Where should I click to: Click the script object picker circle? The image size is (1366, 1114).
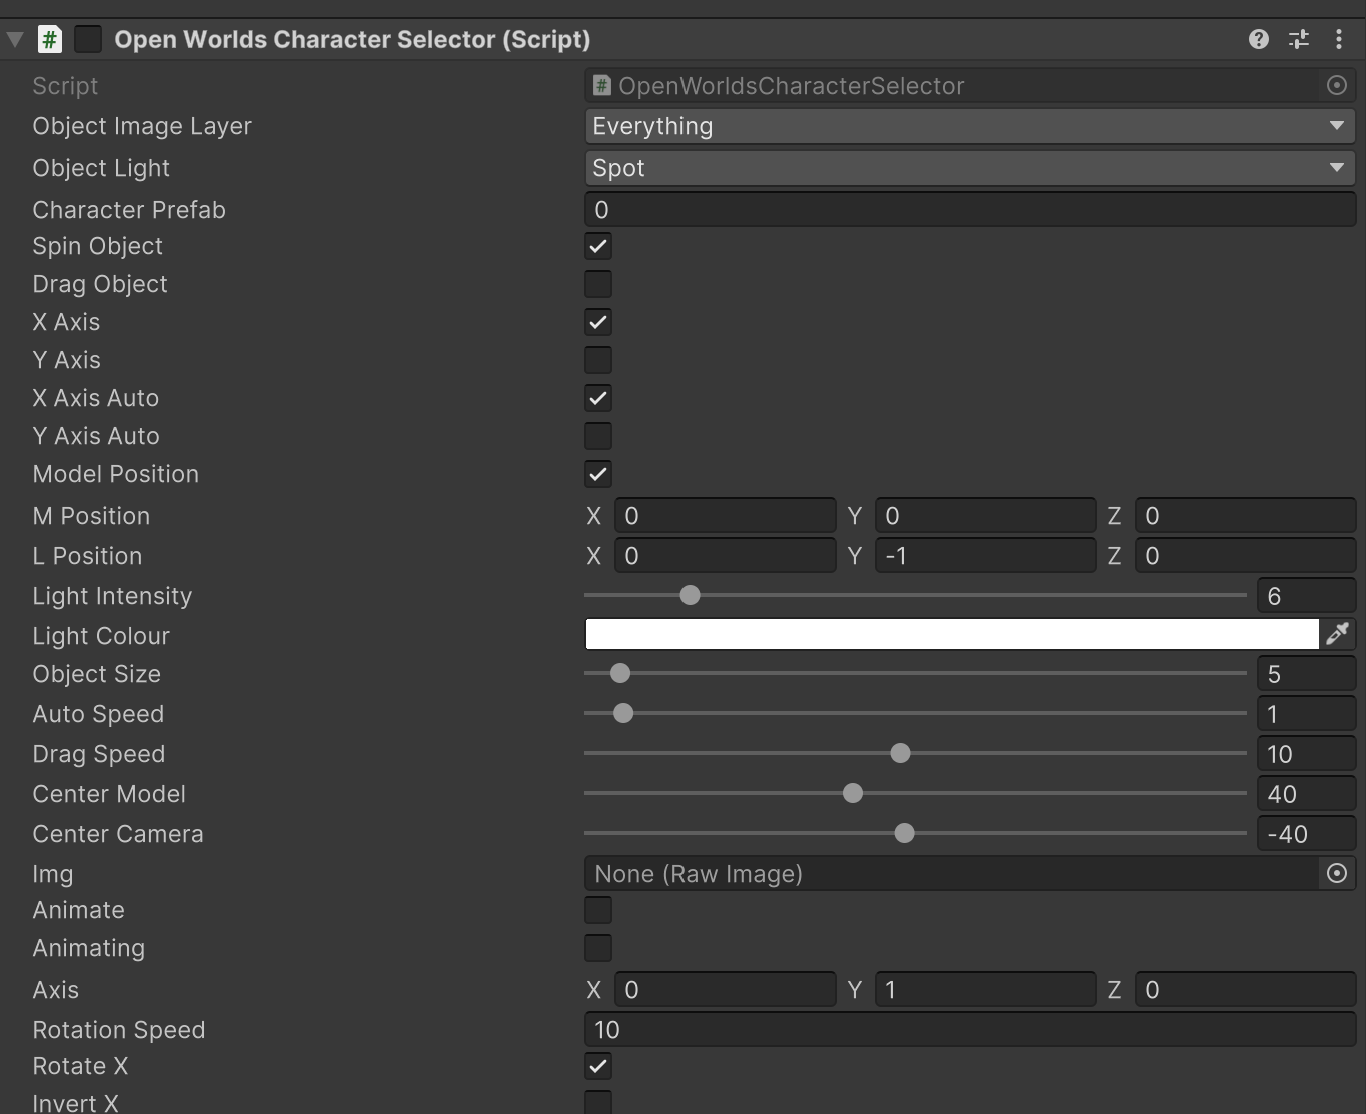[x=1336, y=86]
